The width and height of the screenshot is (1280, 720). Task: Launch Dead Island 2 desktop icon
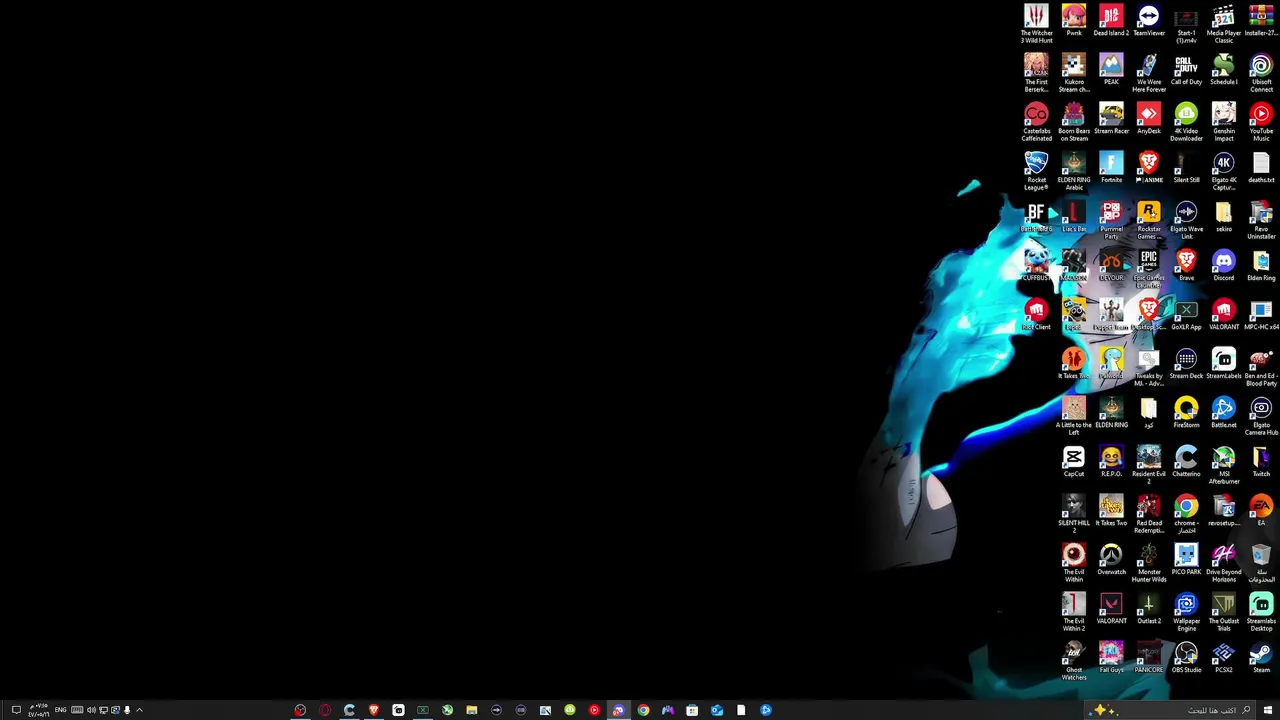coord(1111,21)
